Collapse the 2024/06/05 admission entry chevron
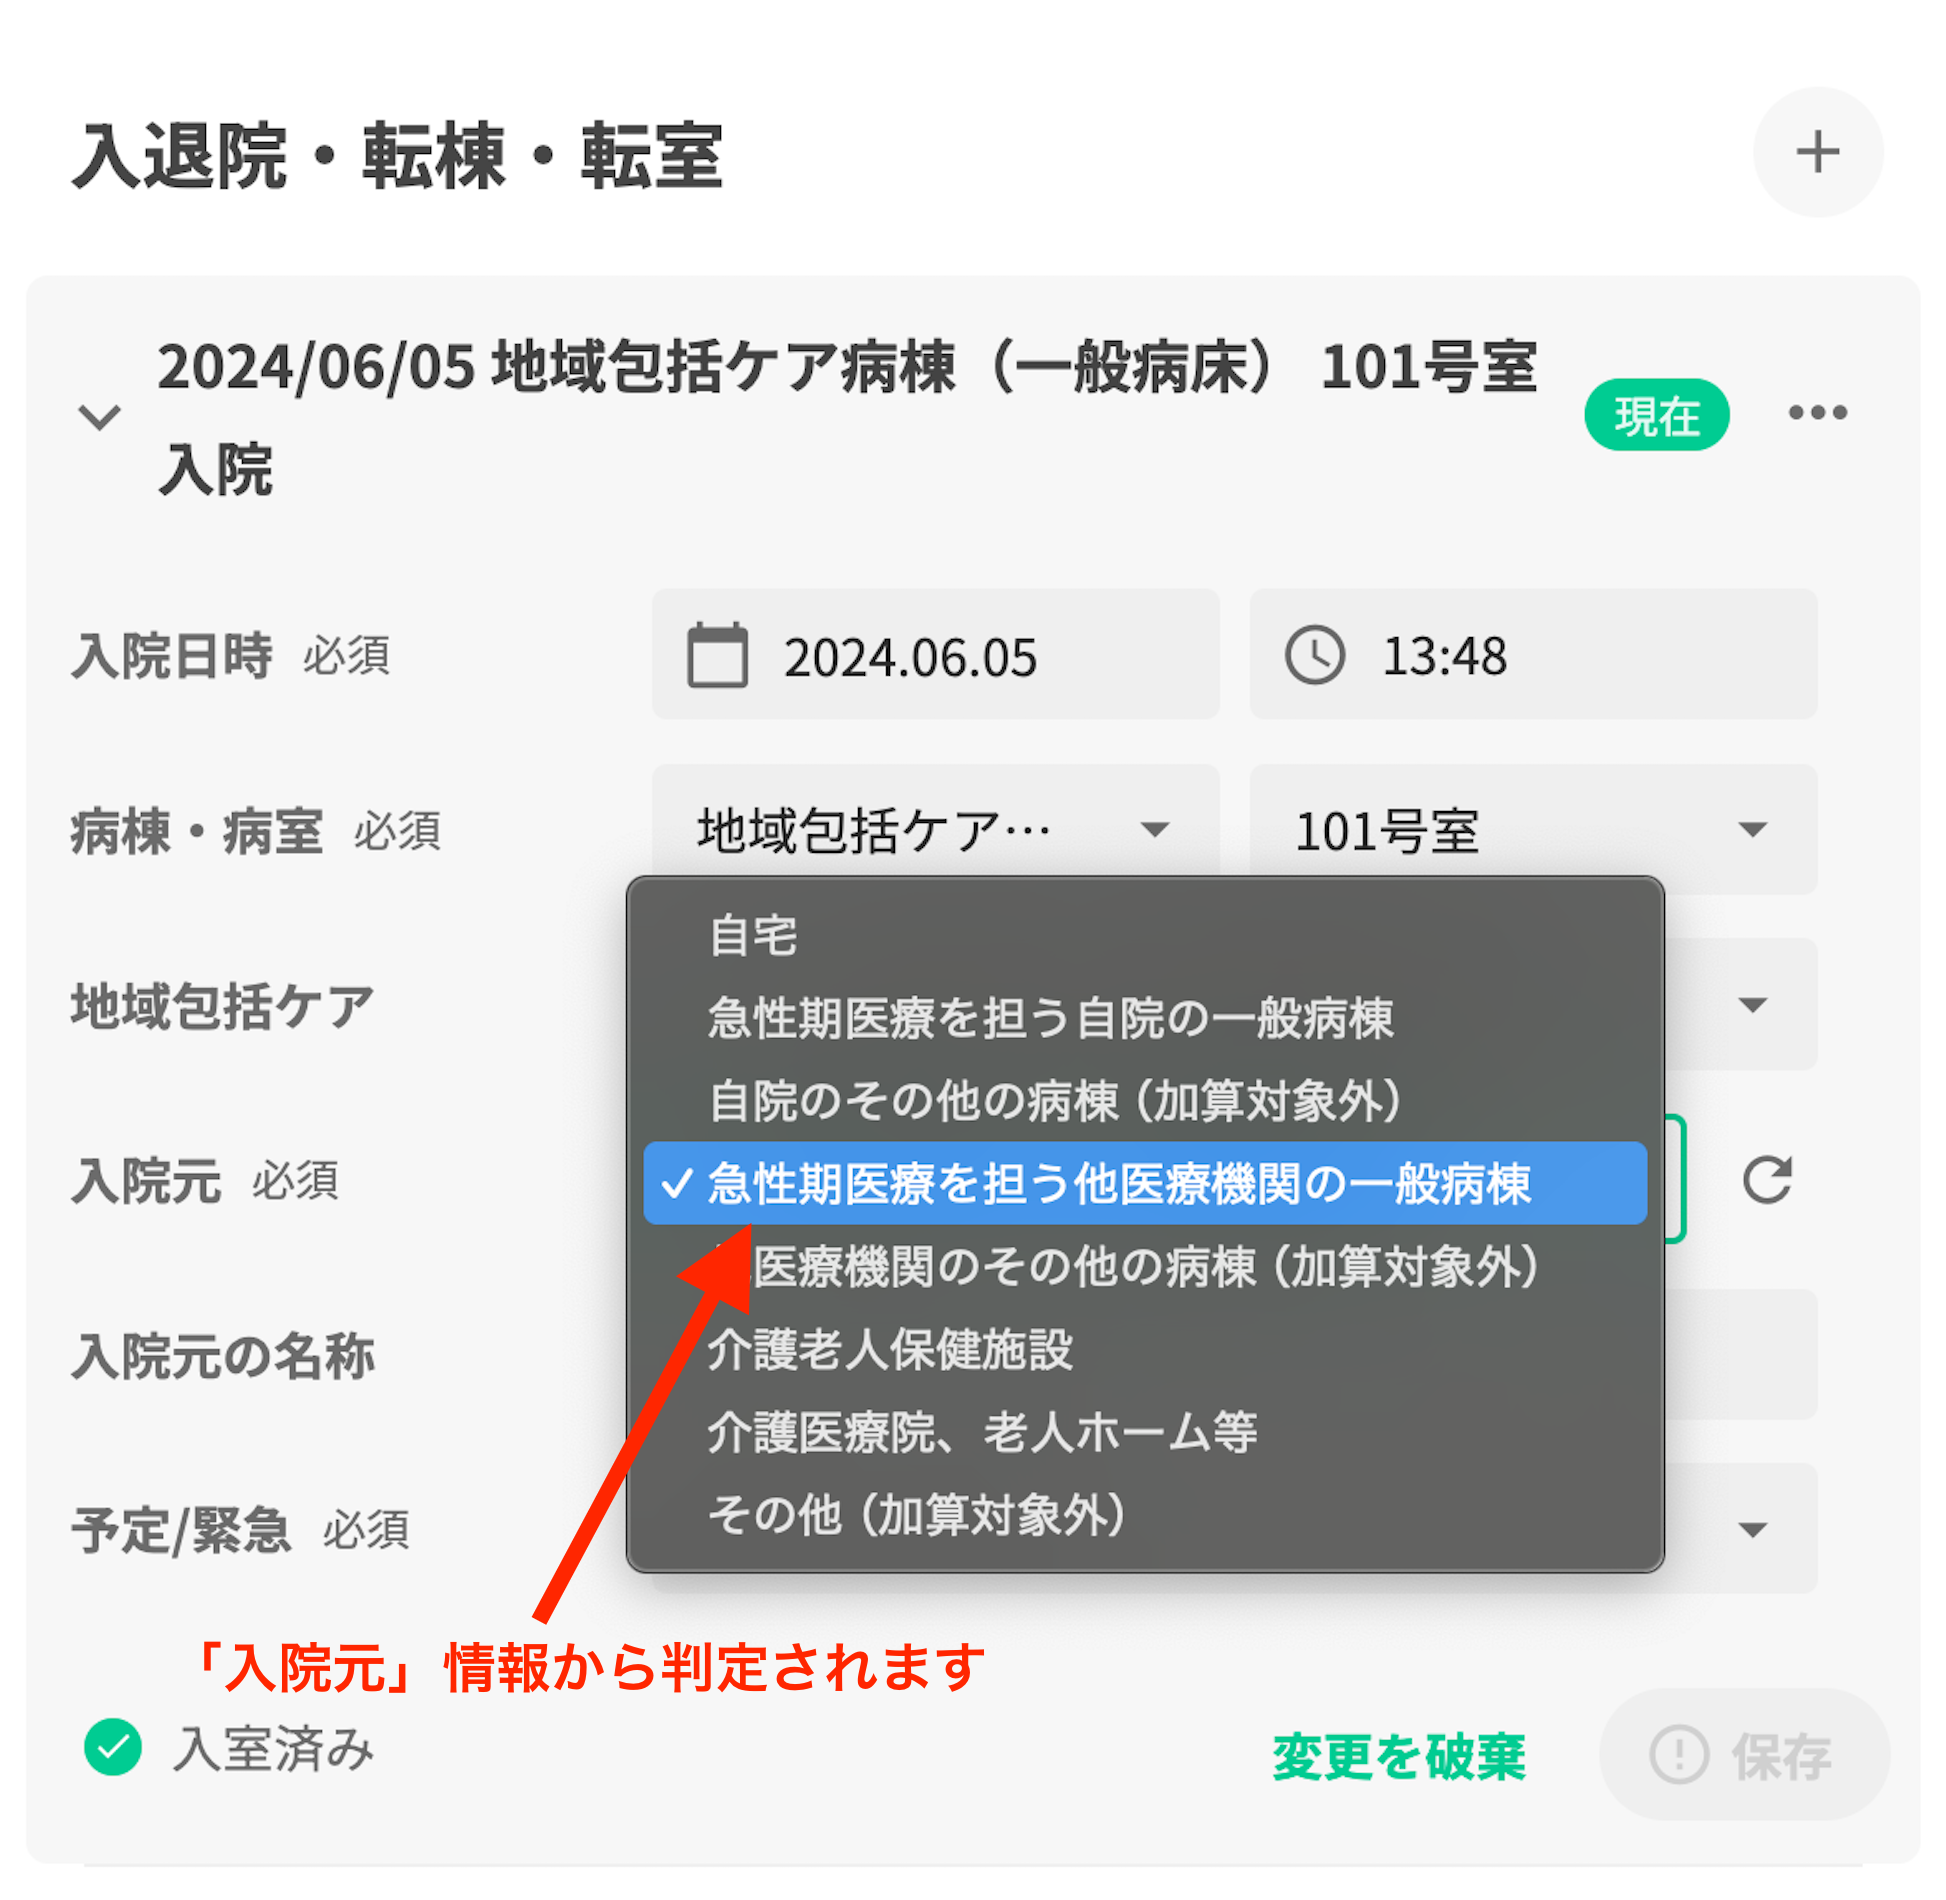This screenshot has height=1900, width=1946. [99, 416]
